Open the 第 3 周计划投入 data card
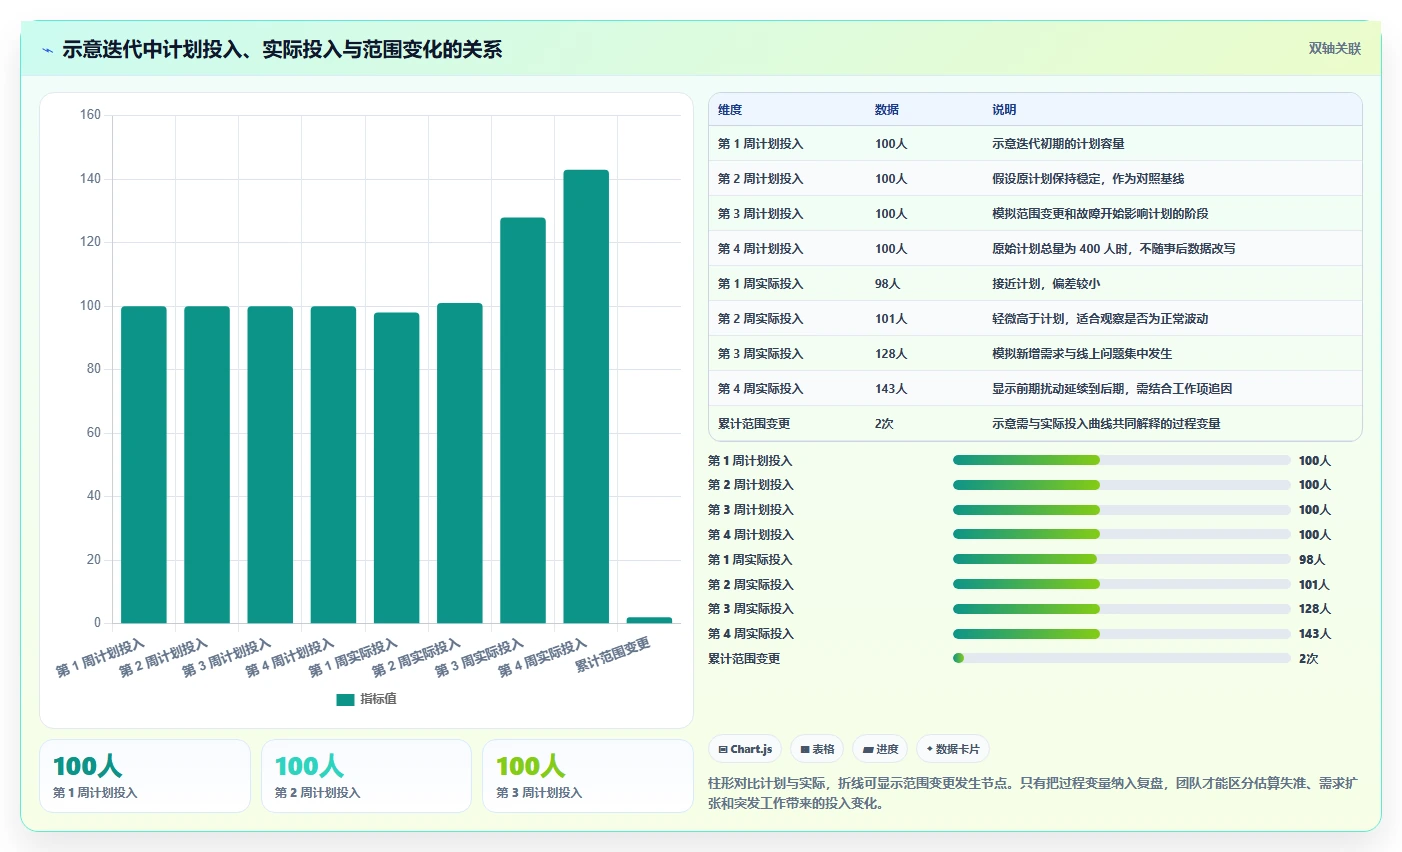 (588, 776)
